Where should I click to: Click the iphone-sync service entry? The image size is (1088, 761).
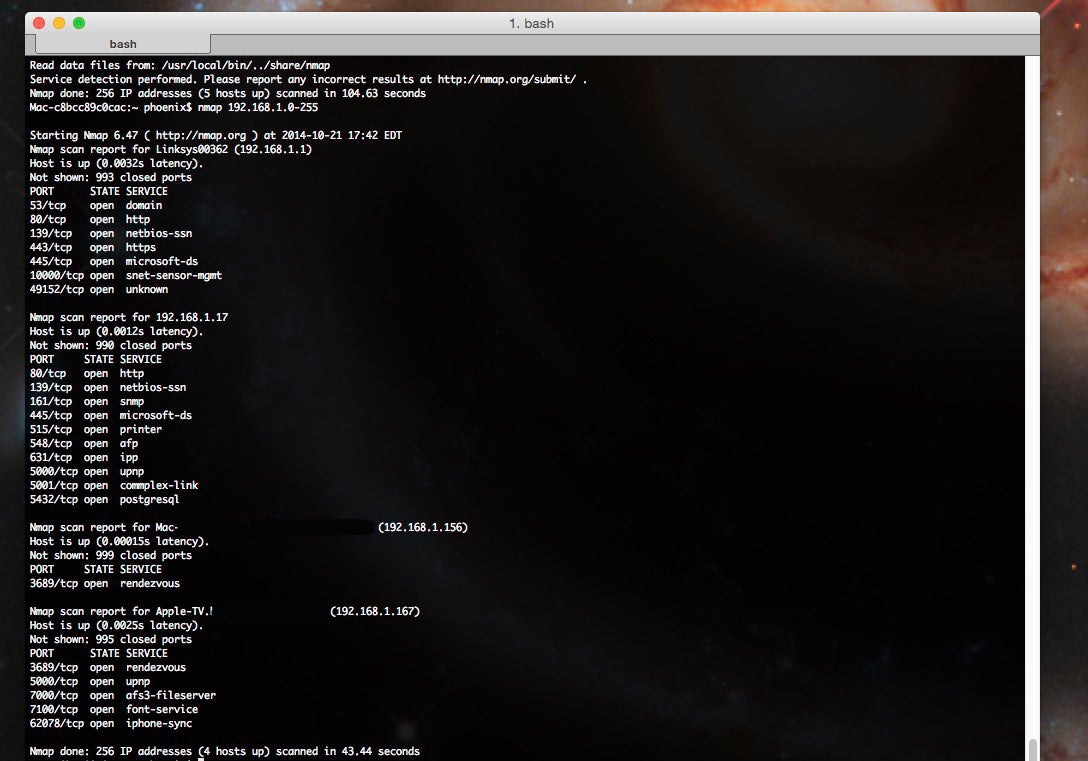[159, 724]
